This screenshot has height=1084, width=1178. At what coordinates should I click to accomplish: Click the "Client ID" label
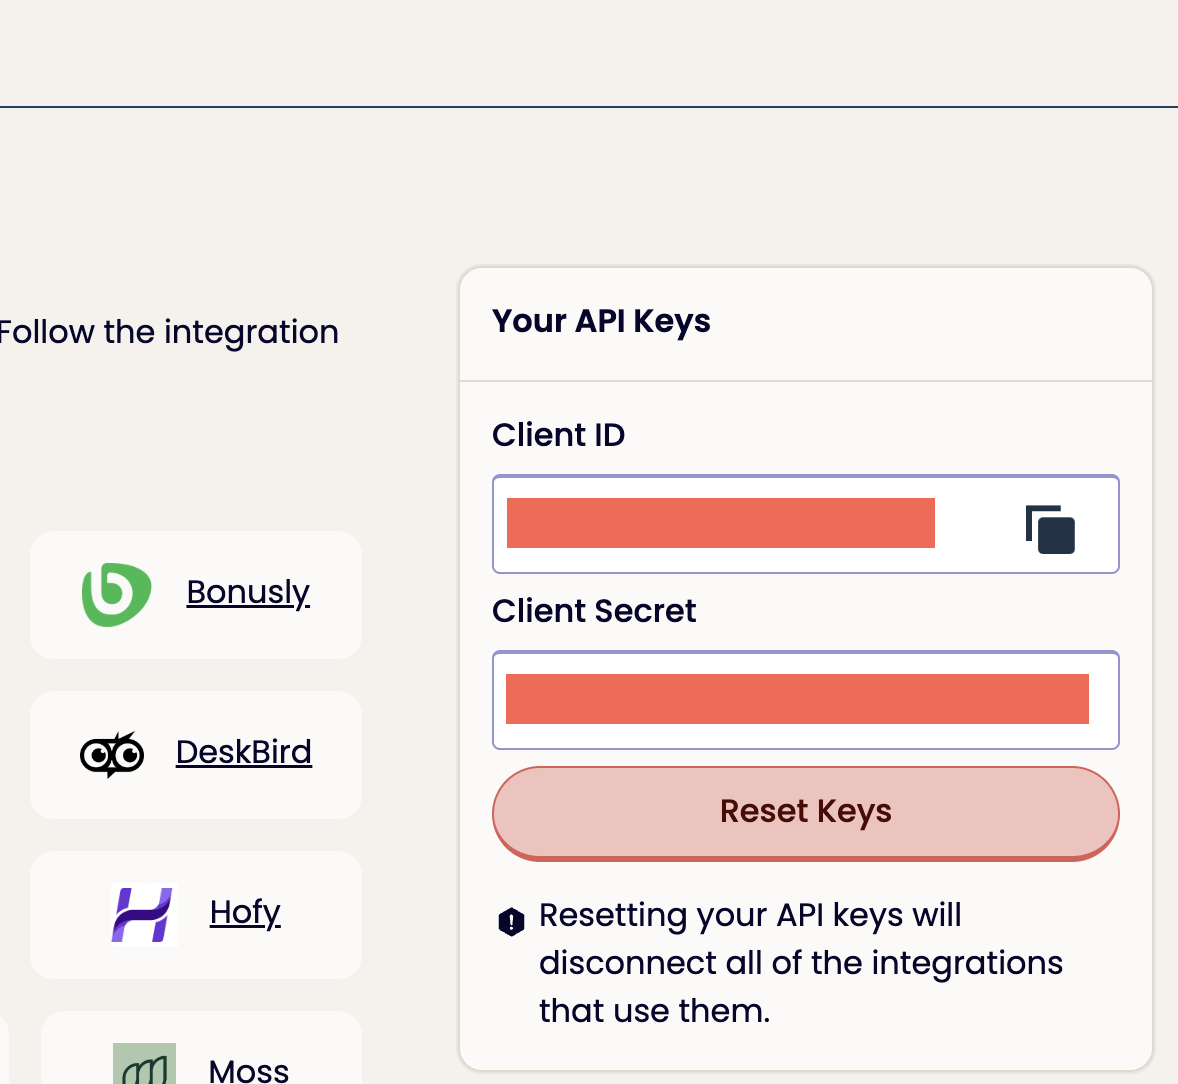coord(558,435)
